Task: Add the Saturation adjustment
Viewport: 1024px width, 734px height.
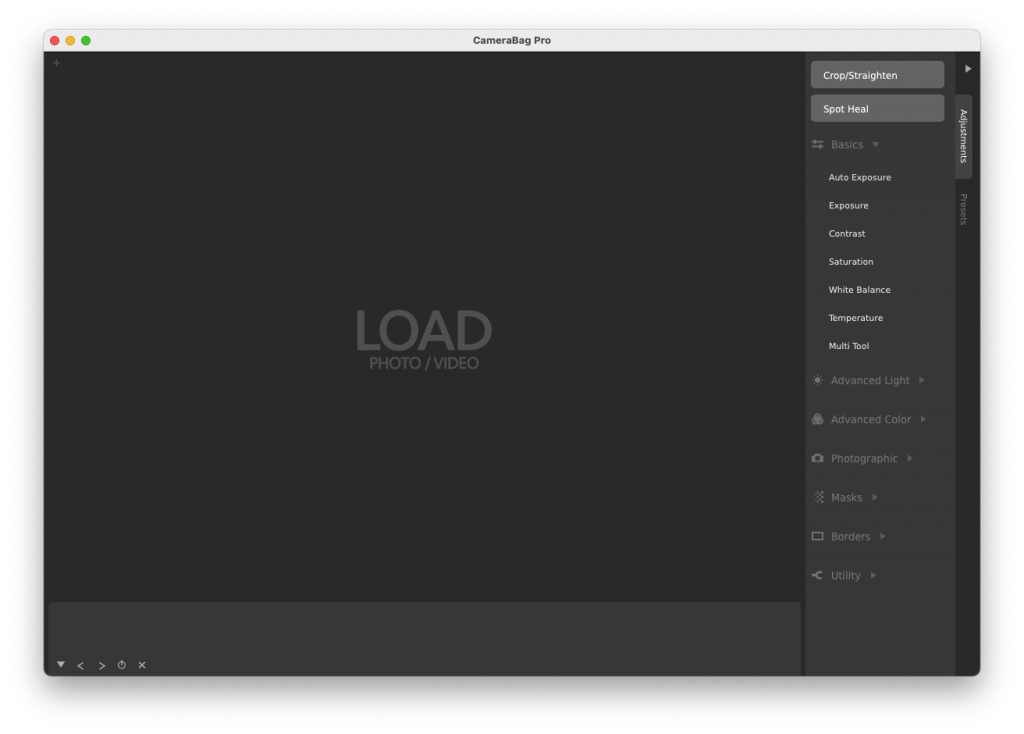Action: 850,262
